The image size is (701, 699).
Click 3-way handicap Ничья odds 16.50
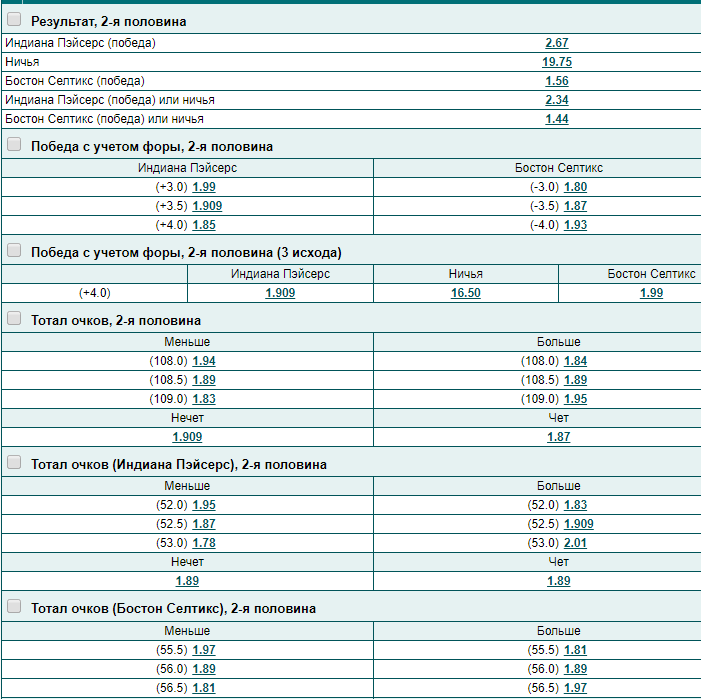[465, 293]
